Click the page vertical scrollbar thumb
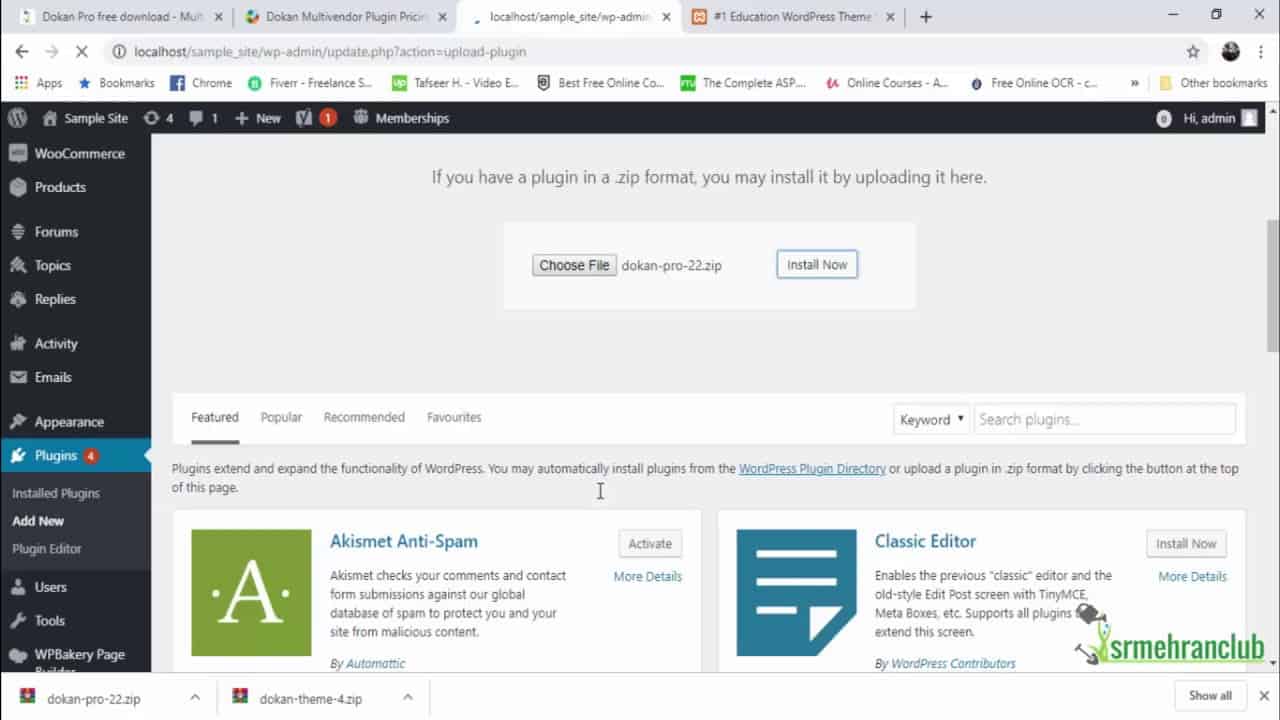Image resolution: width=1280 pixels, height=720 pixels. pyautogui.click(x=1273, y=285)
